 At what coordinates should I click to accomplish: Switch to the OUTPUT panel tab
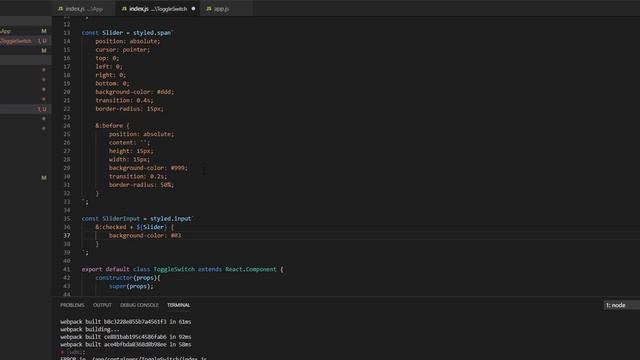102,305
